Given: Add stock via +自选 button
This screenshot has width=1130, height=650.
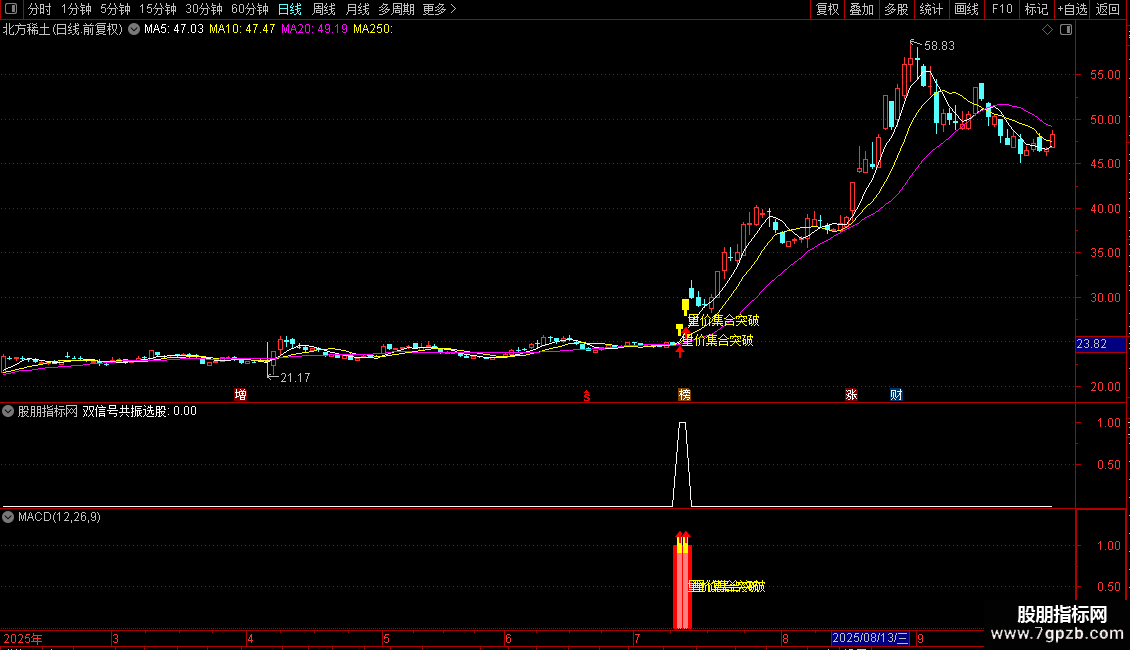Looking at the screenshot, I should 1072,9.
